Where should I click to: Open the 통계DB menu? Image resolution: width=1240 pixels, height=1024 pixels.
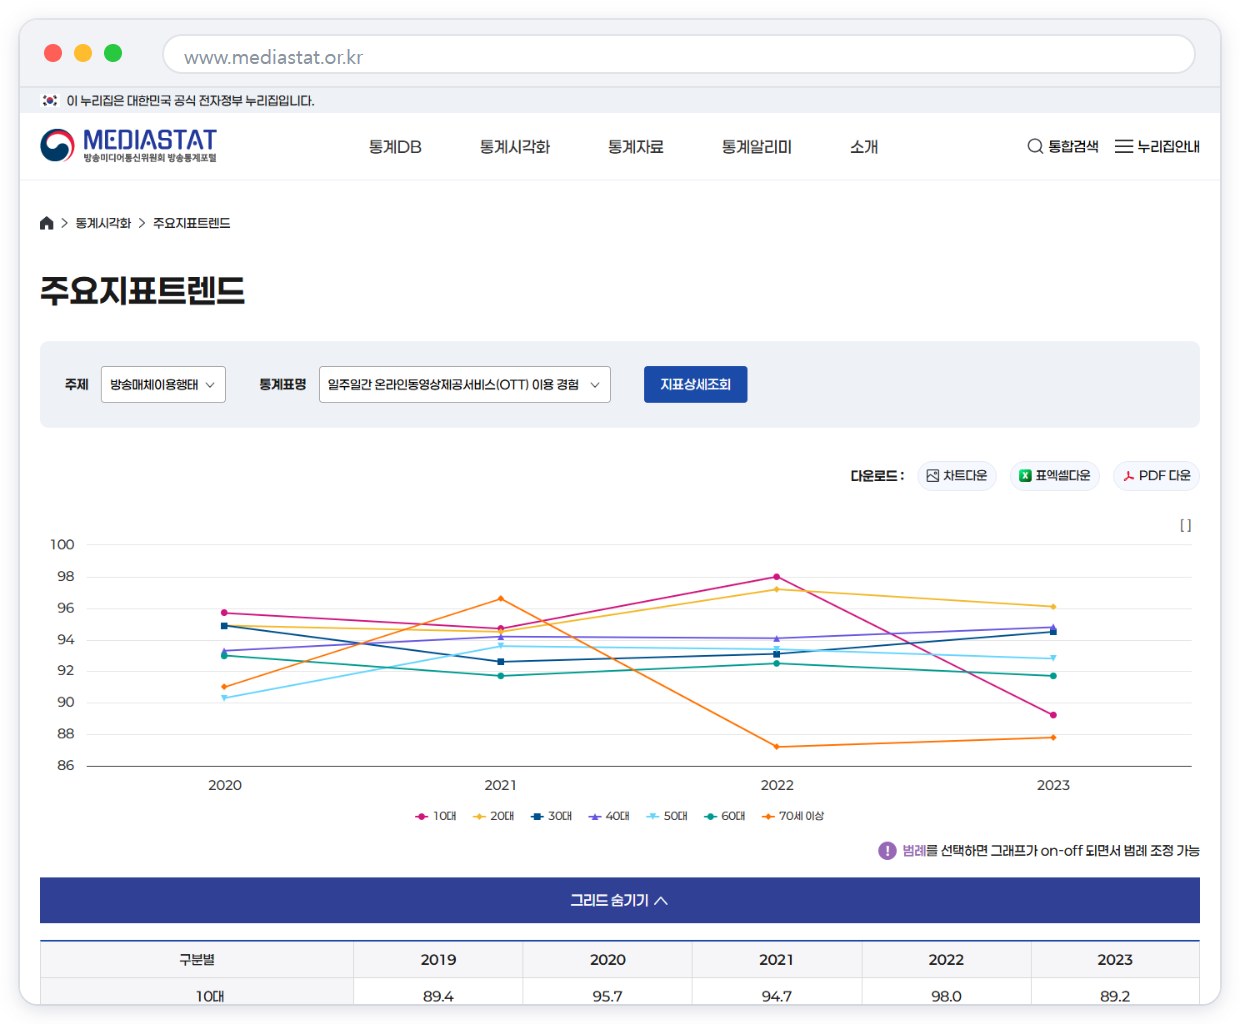[395, 147]
